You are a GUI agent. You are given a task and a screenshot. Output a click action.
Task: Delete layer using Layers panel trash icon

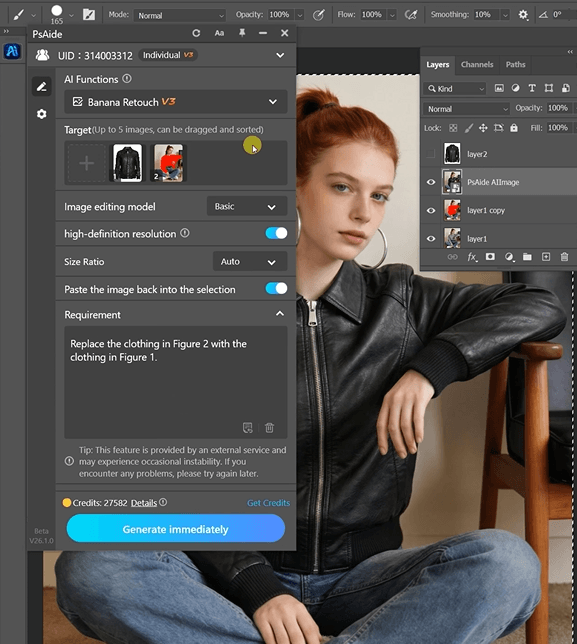tap(564, 257)
